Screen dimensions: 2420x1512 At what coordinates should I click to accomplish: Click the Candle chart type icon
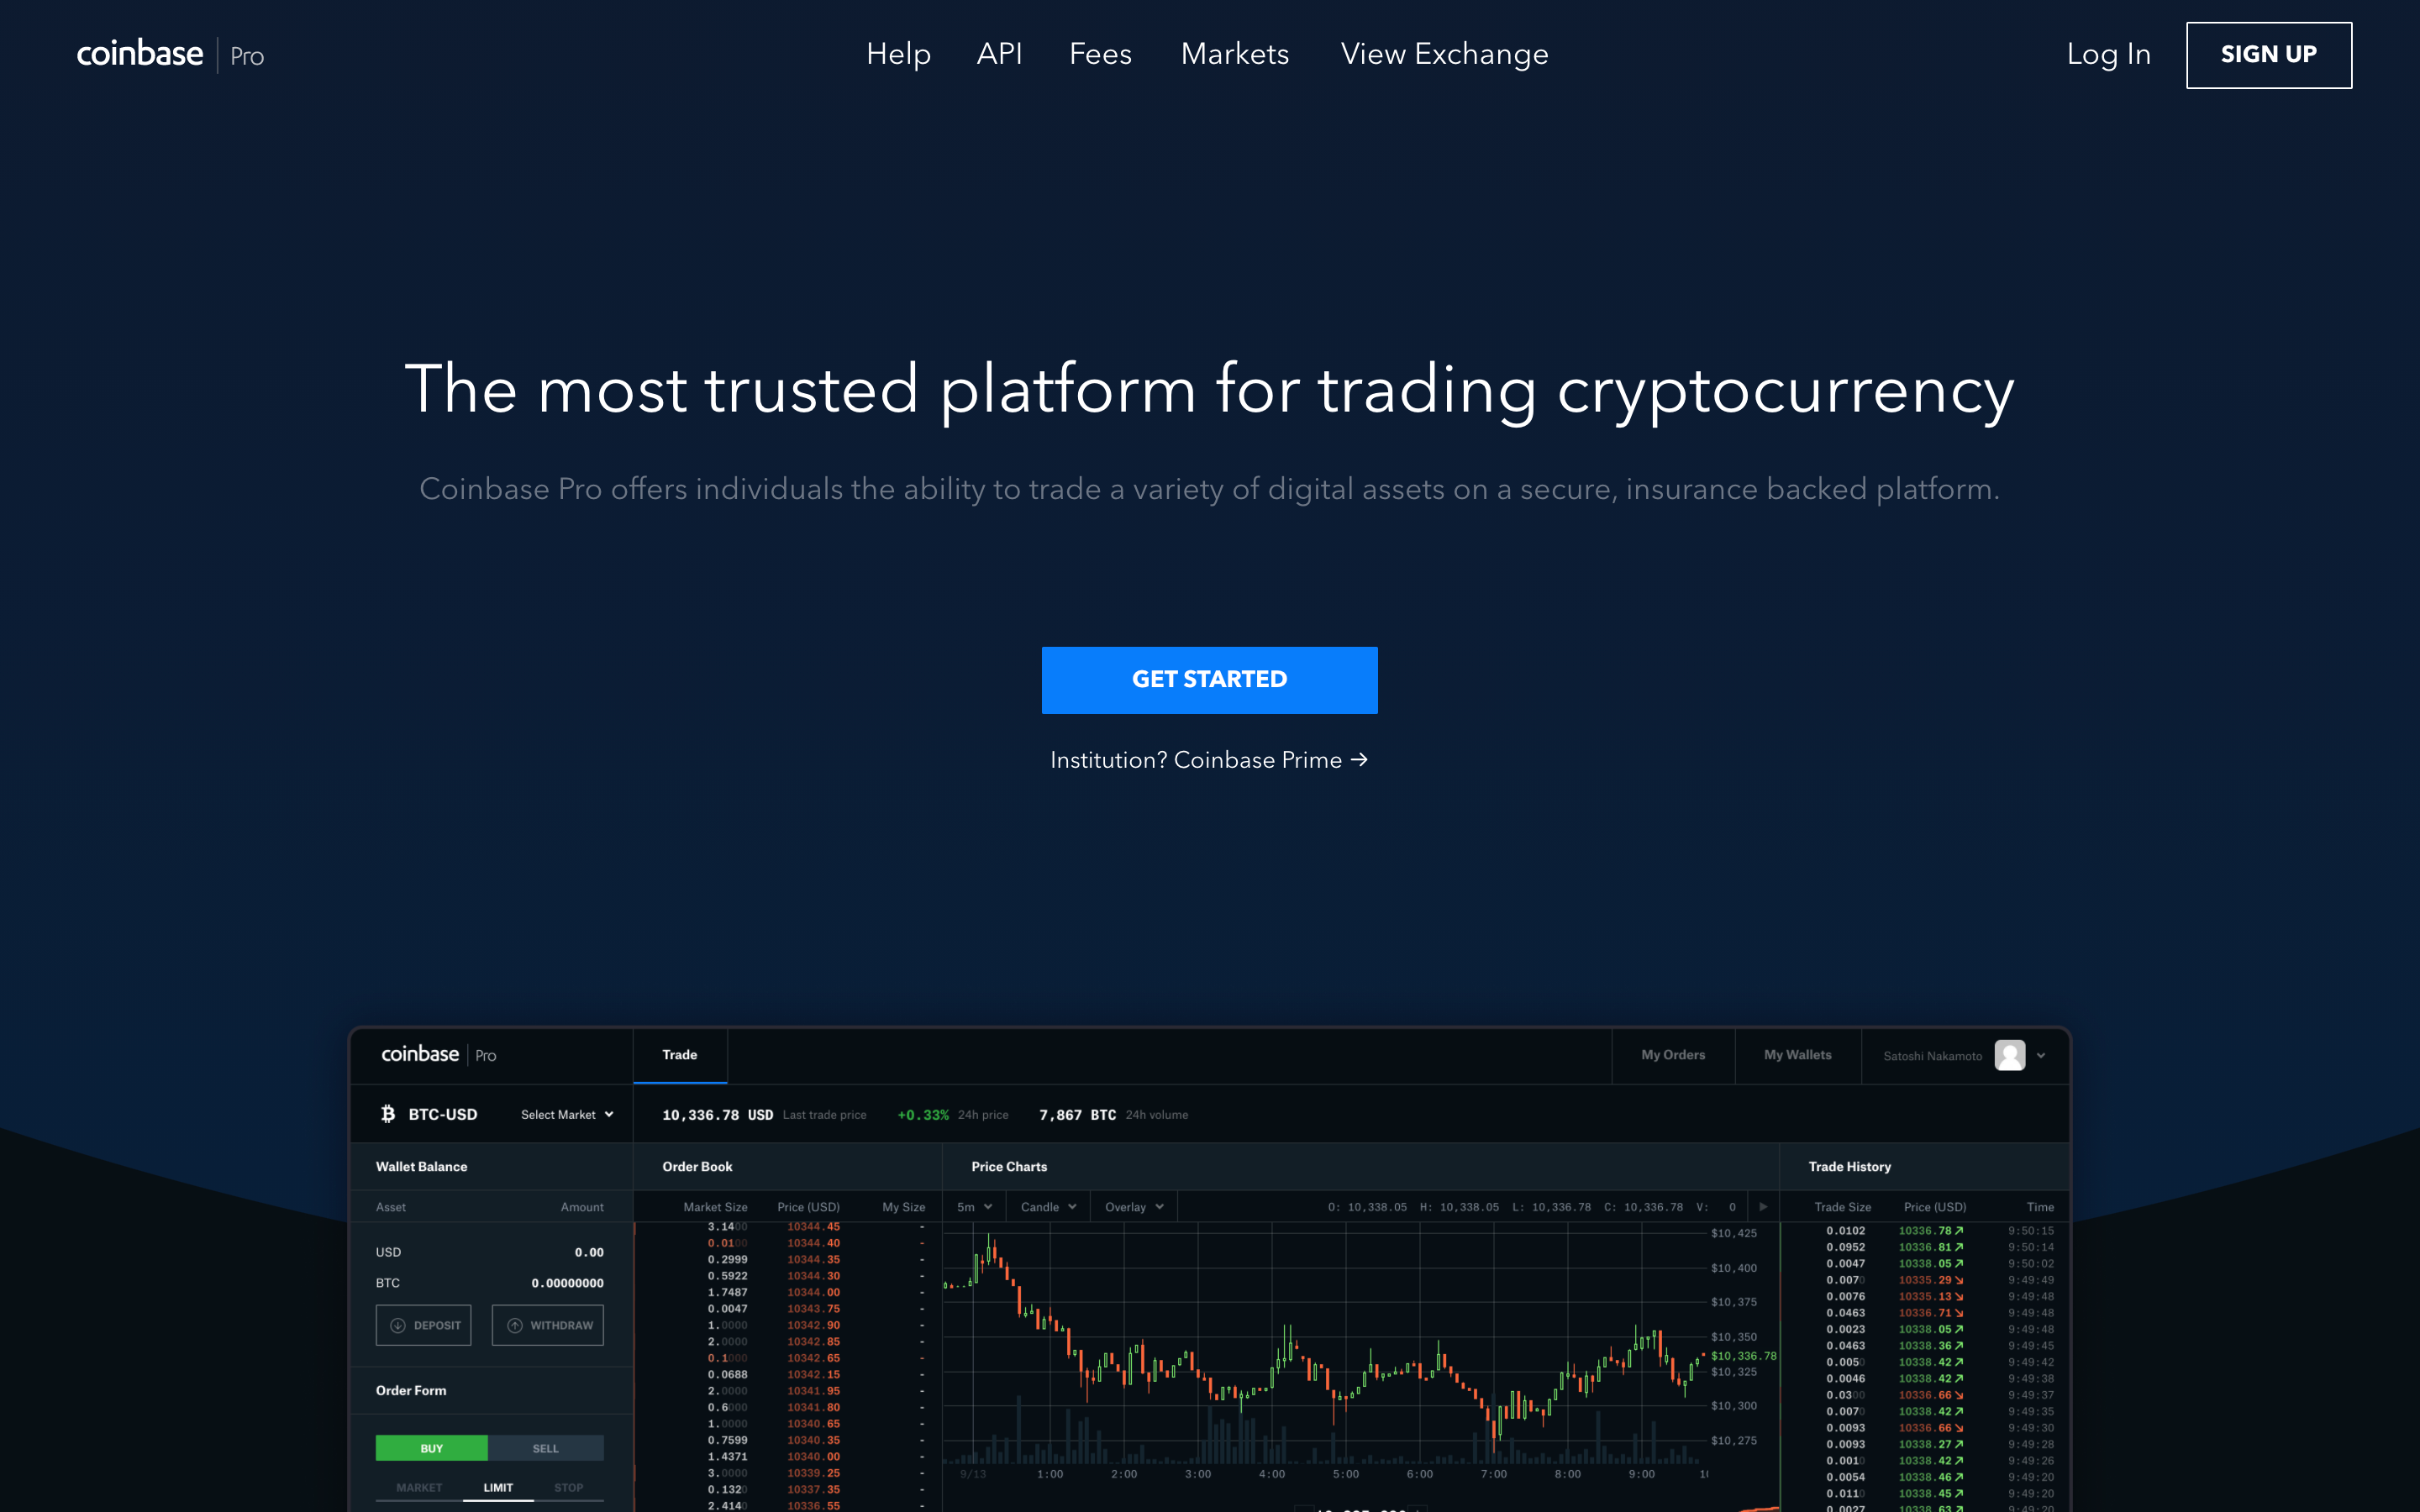1049,1205
